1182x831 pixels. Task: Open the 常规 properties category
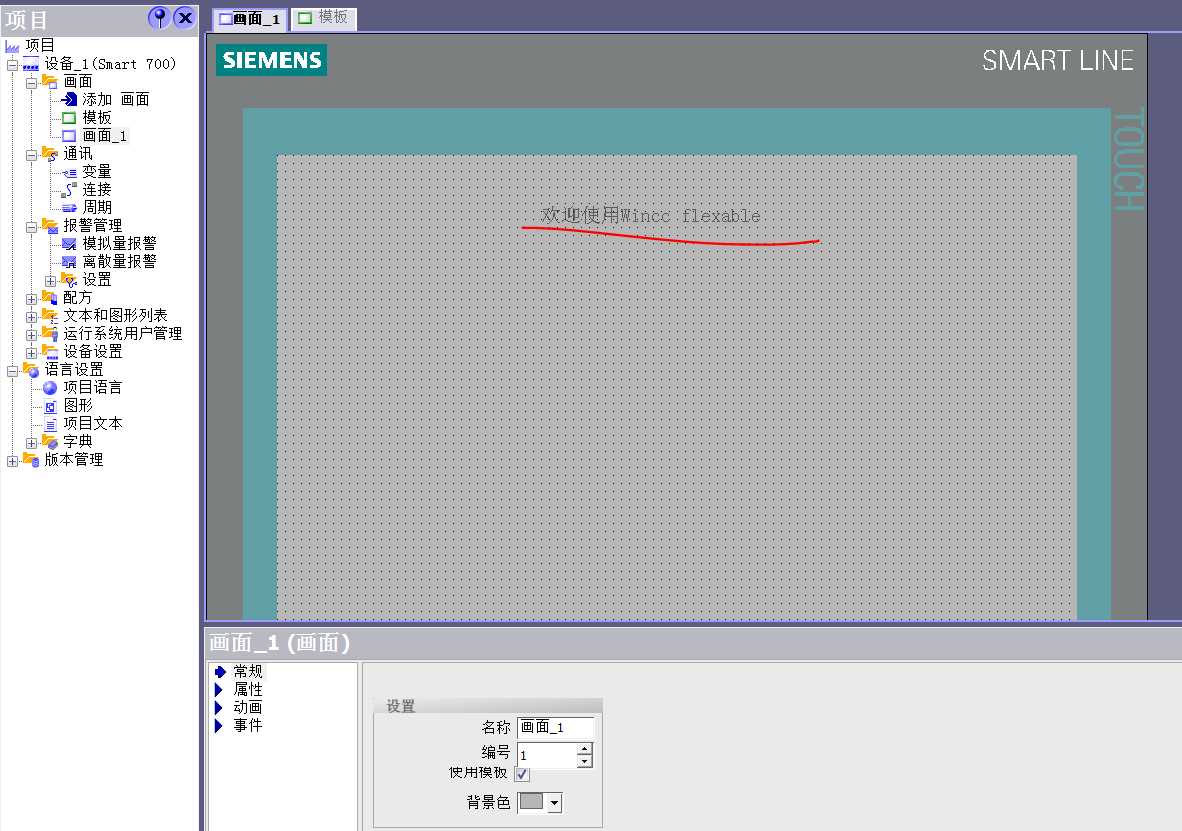[247, 671]
